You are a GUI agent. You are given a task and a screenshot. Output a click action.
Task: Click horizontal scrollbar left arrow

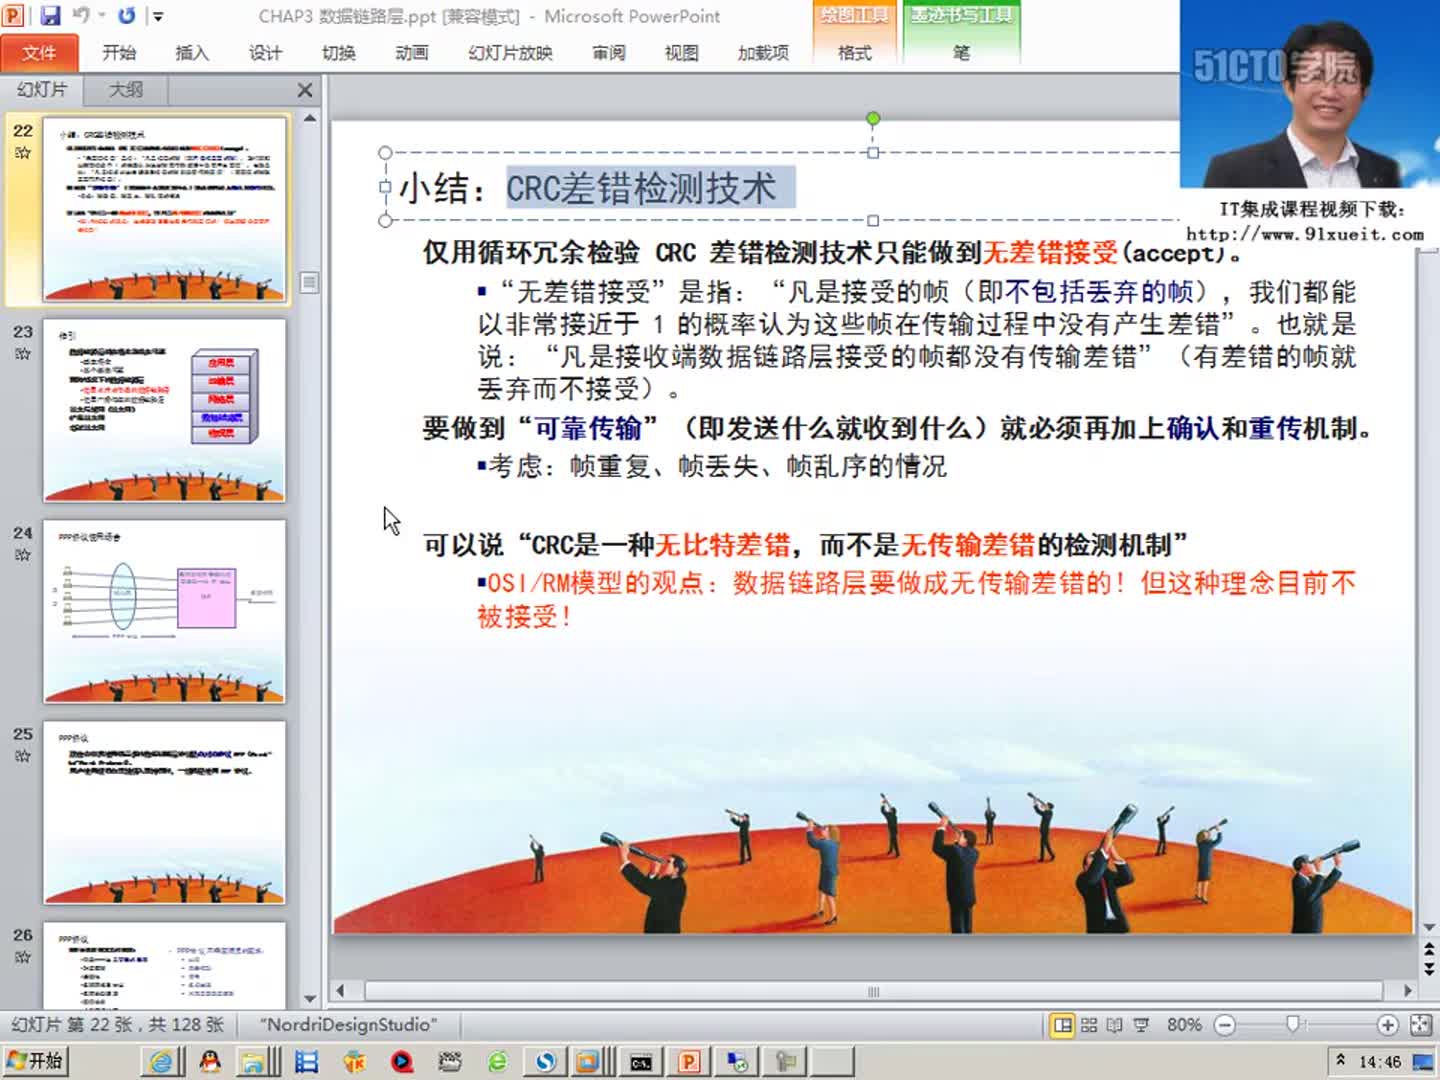340,991
